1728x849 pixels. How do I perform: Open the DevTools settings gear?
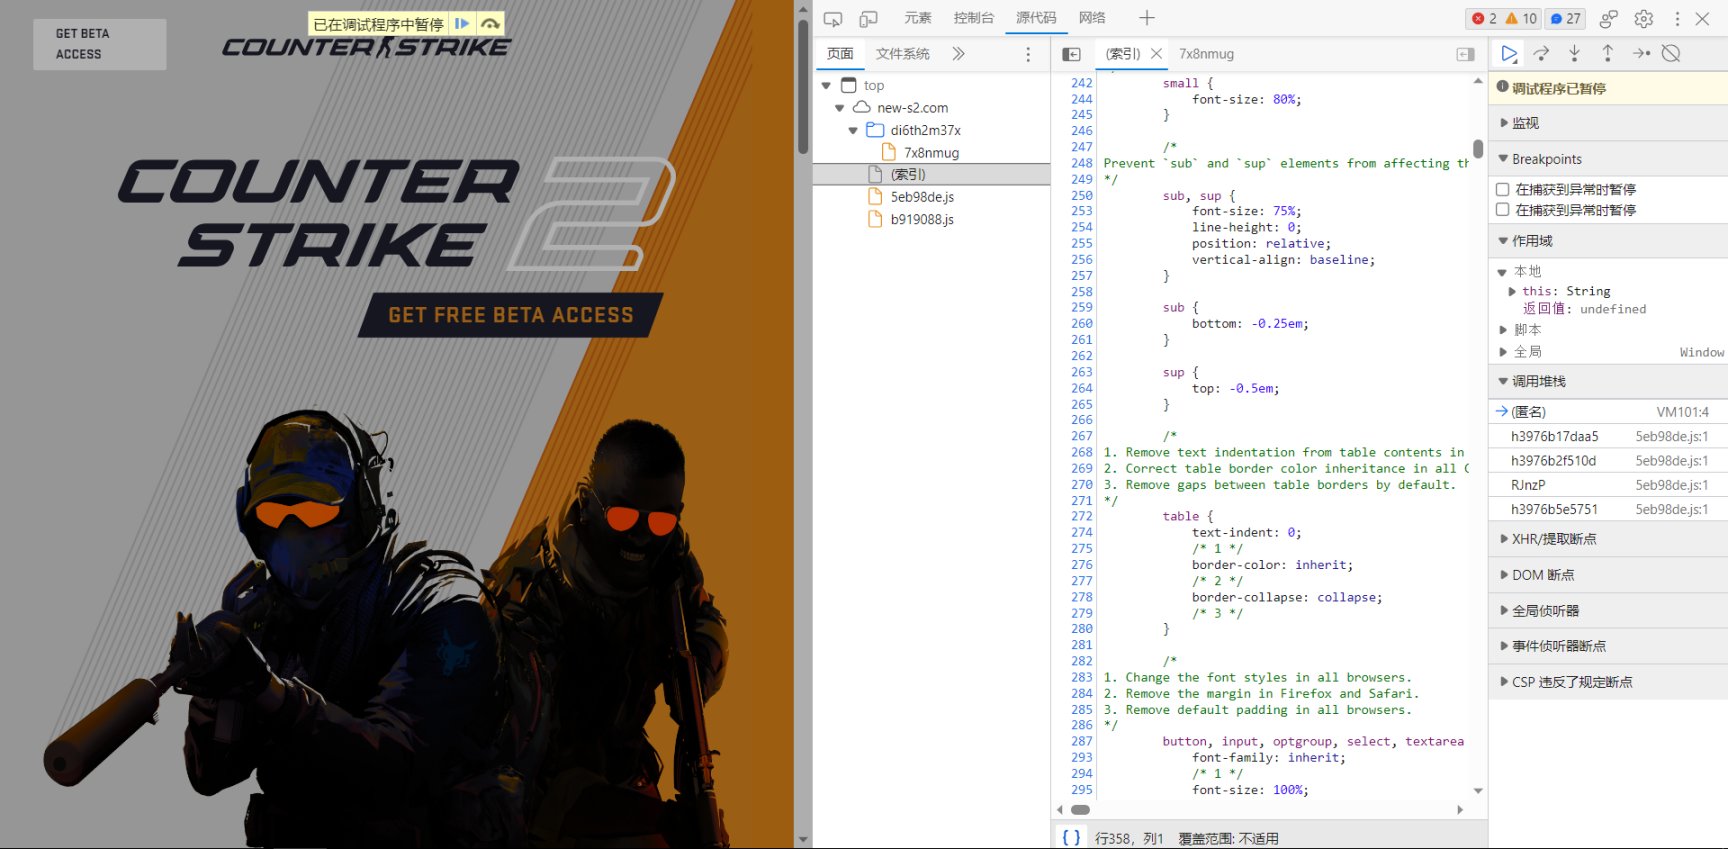[1644, 18]
